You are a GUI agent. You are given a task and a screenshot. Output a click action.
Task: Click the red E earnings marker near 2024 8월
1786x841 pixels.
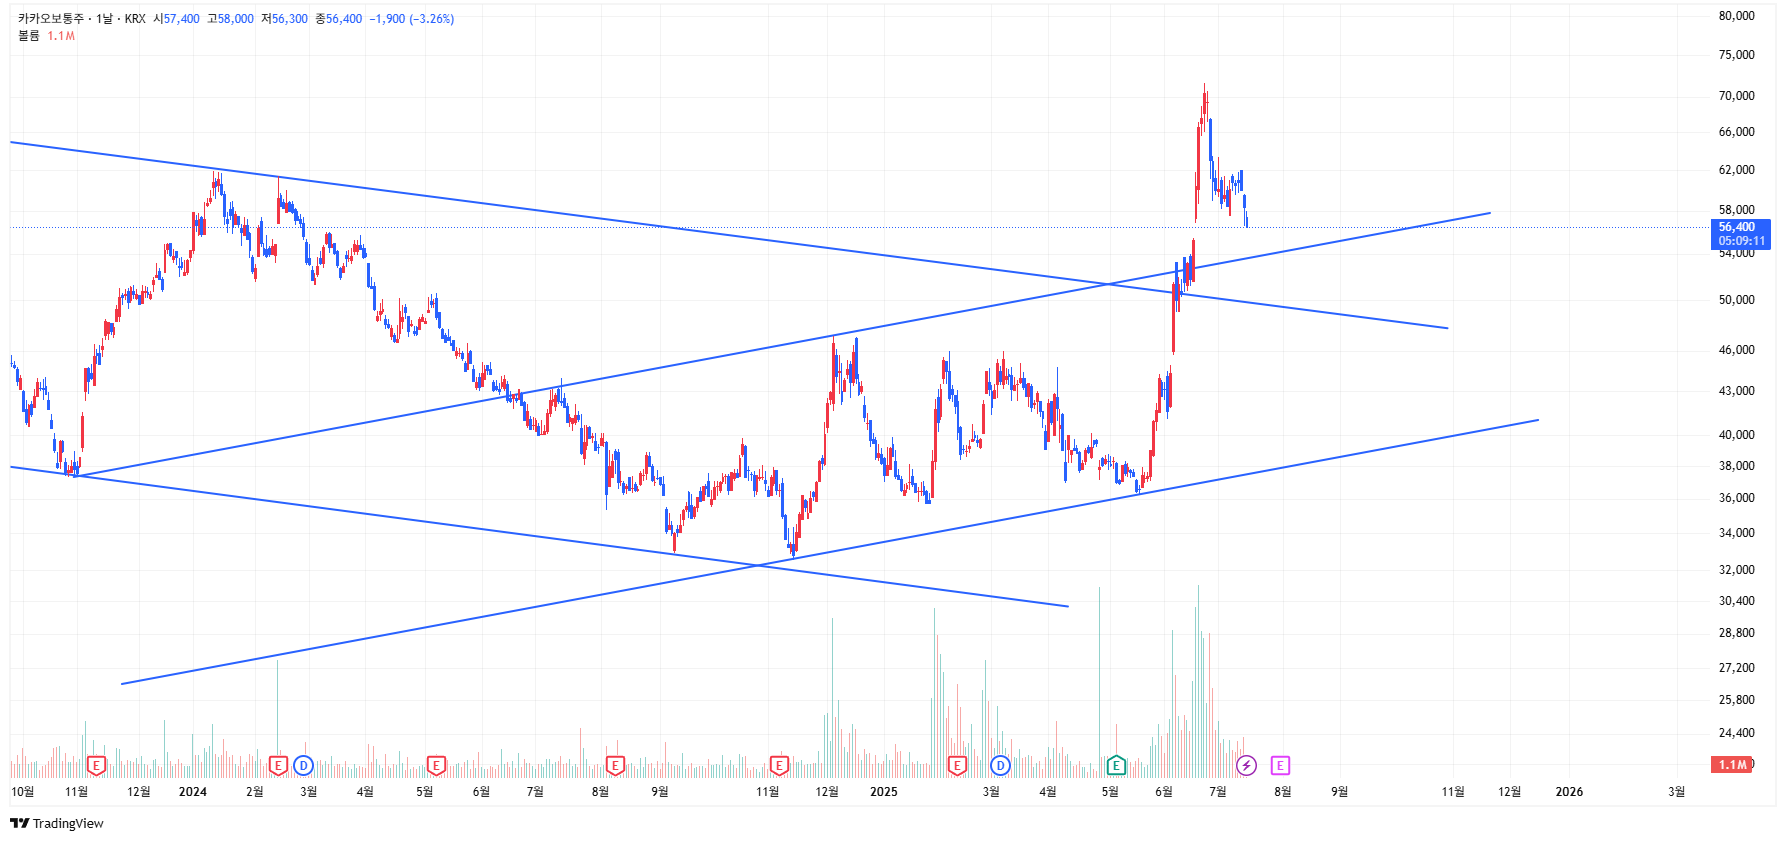(615, 766)
